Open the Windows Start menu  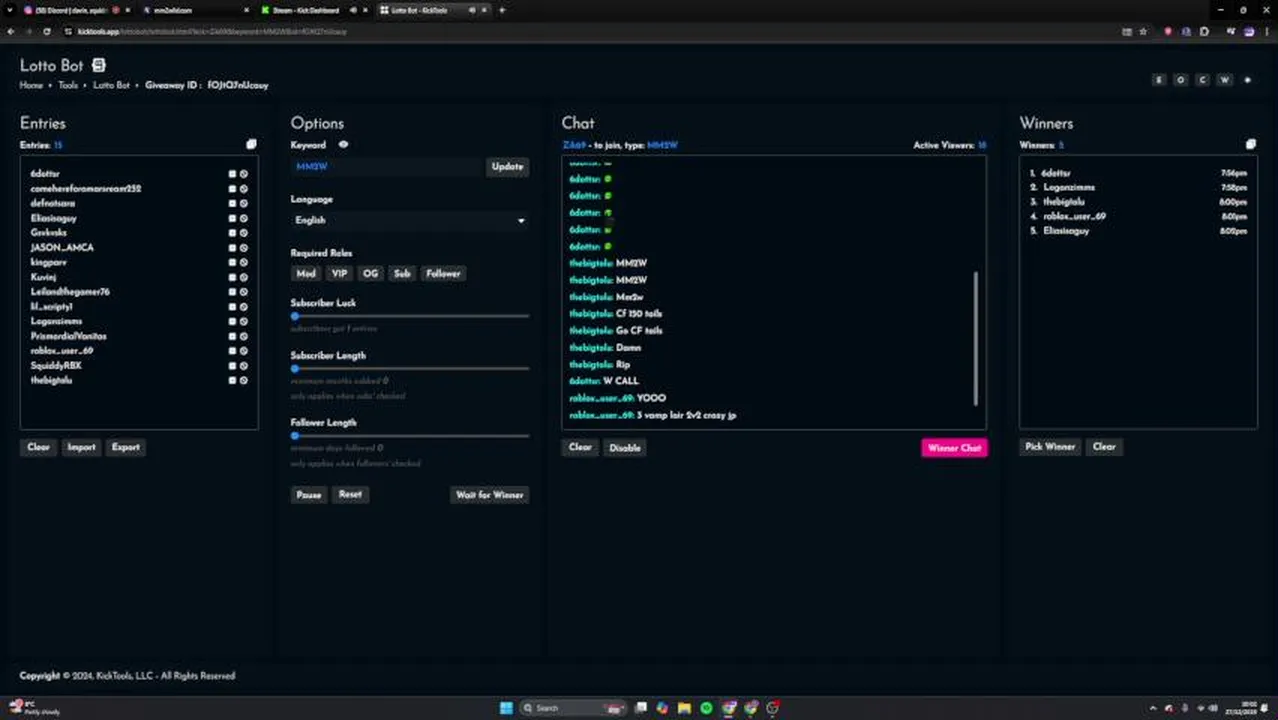point(506,708)
